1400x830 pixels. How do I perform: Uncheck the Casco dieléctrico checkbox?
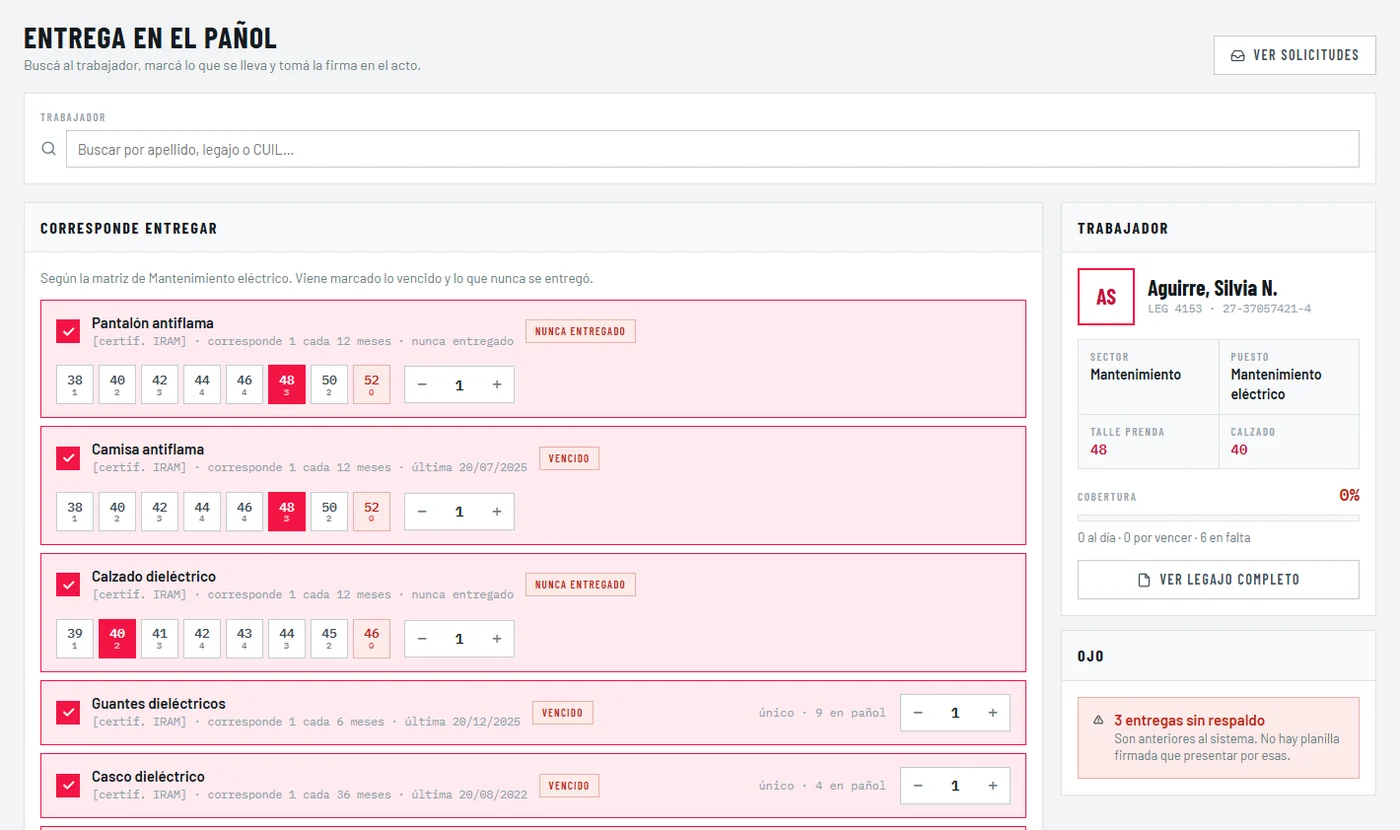[68, 785]
